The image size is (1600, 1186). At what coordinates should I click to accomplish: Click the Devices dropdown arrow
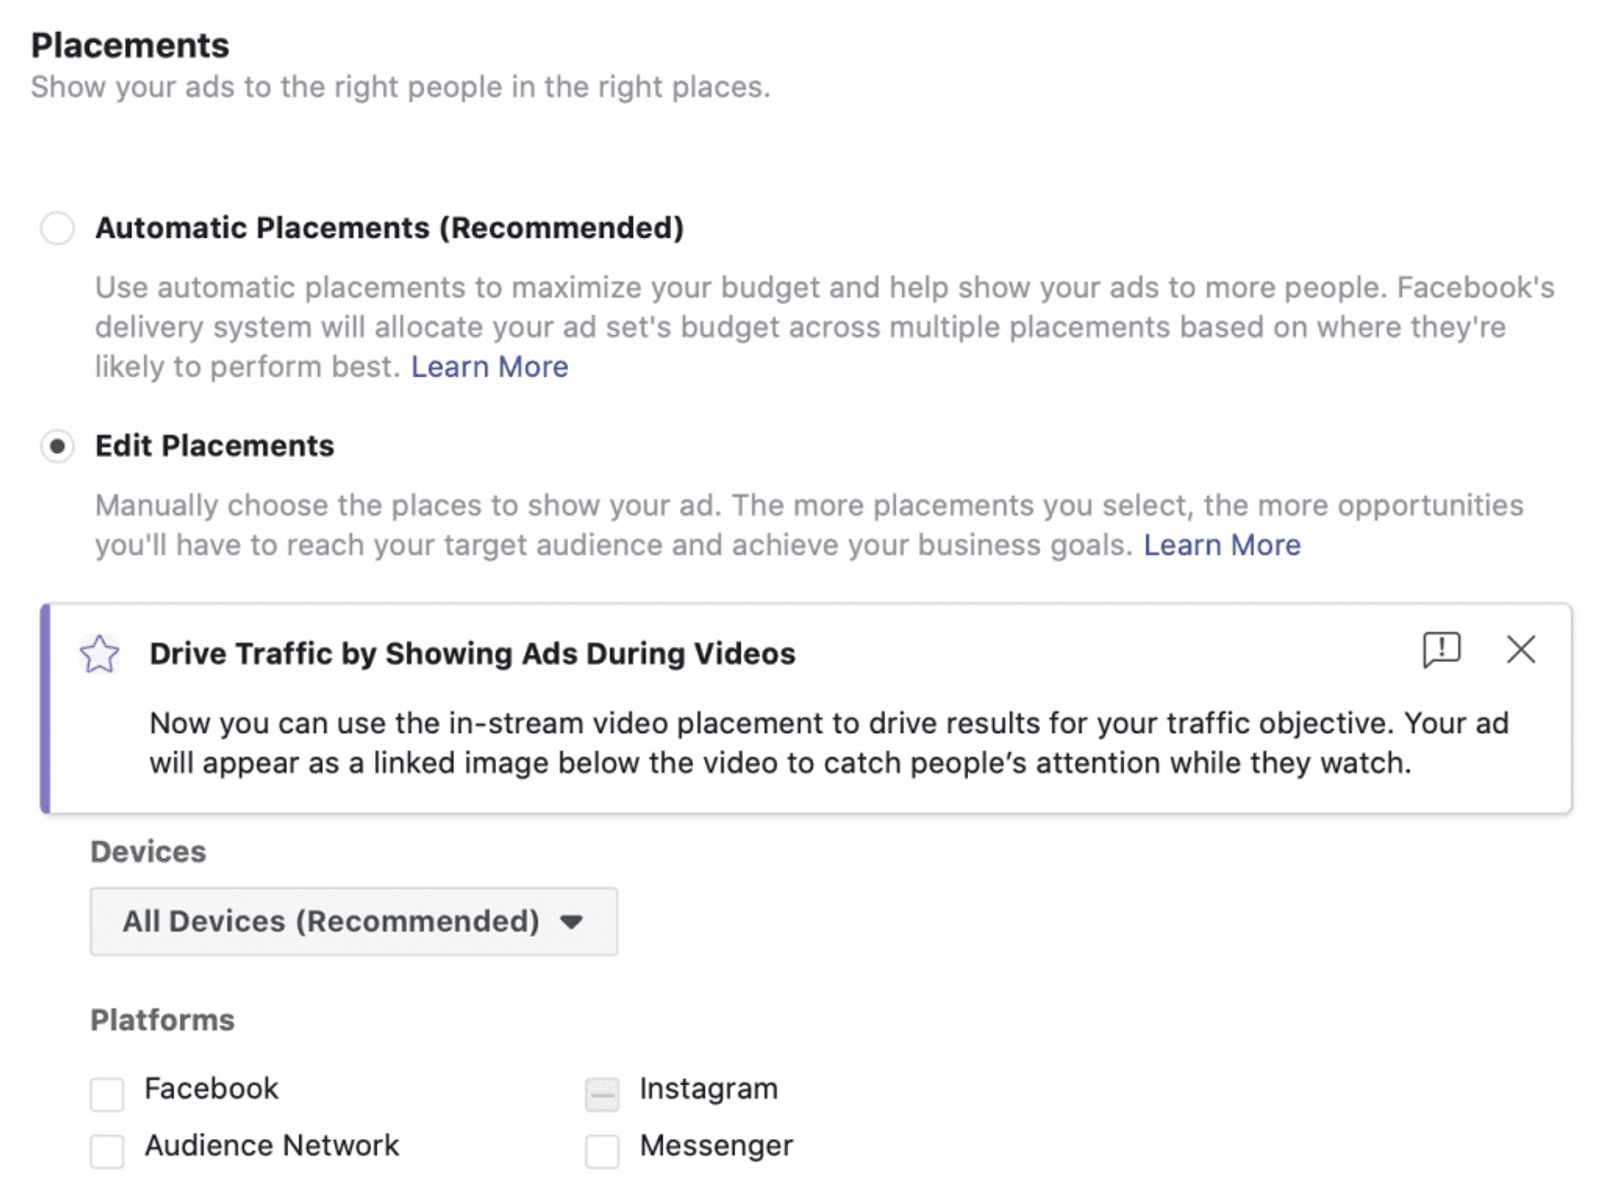pyautogui.click(x=571, y=922)
